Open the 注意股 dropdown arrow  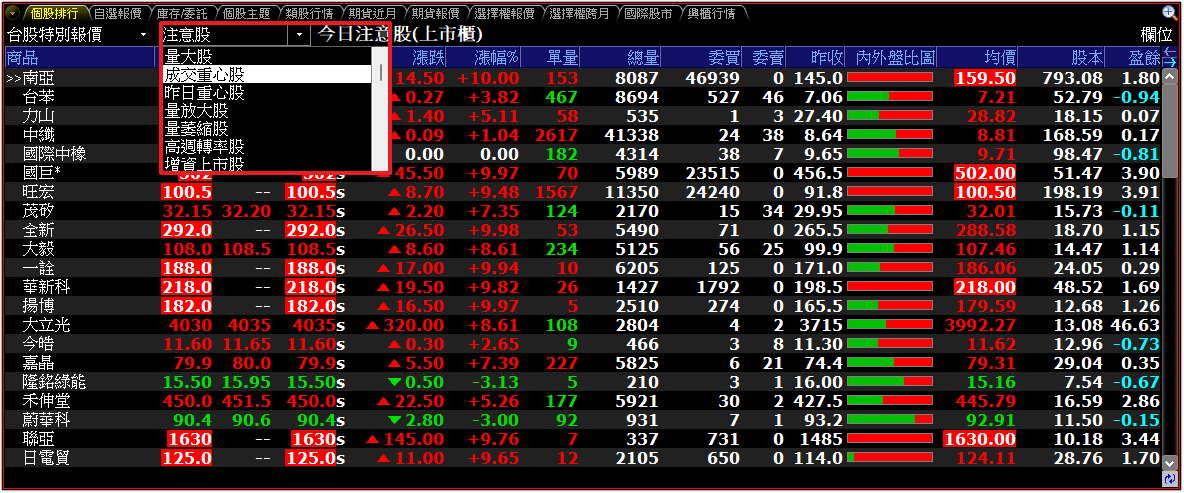[301, 35]
